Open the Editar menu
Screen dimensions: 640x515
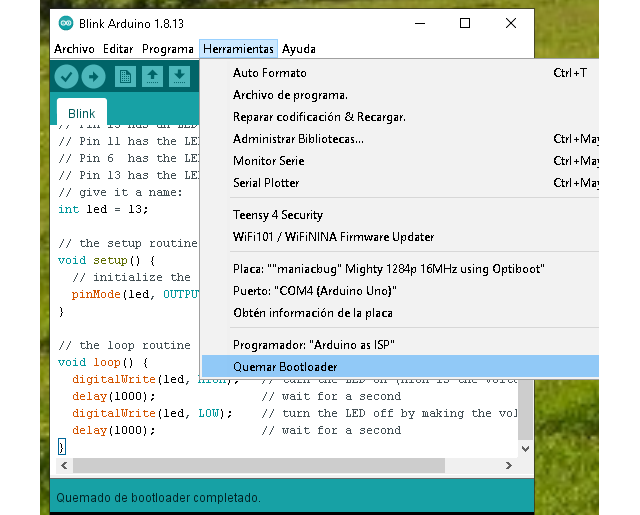click(x=118, y=48)
